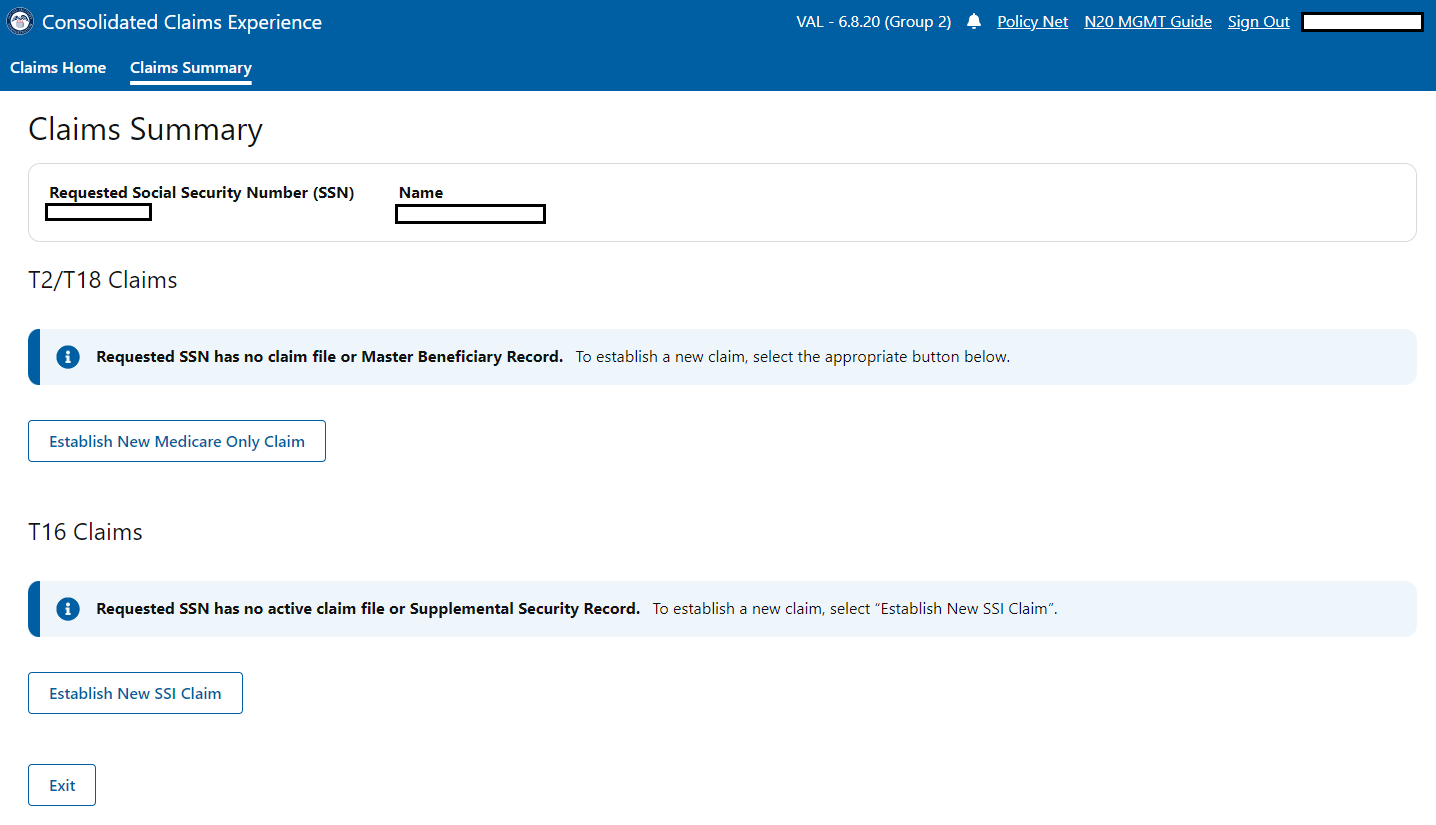Click the redacted user name box in header
Image resolution: width=1436 pixels, height=825 pixels.
tap(1362, 22)
